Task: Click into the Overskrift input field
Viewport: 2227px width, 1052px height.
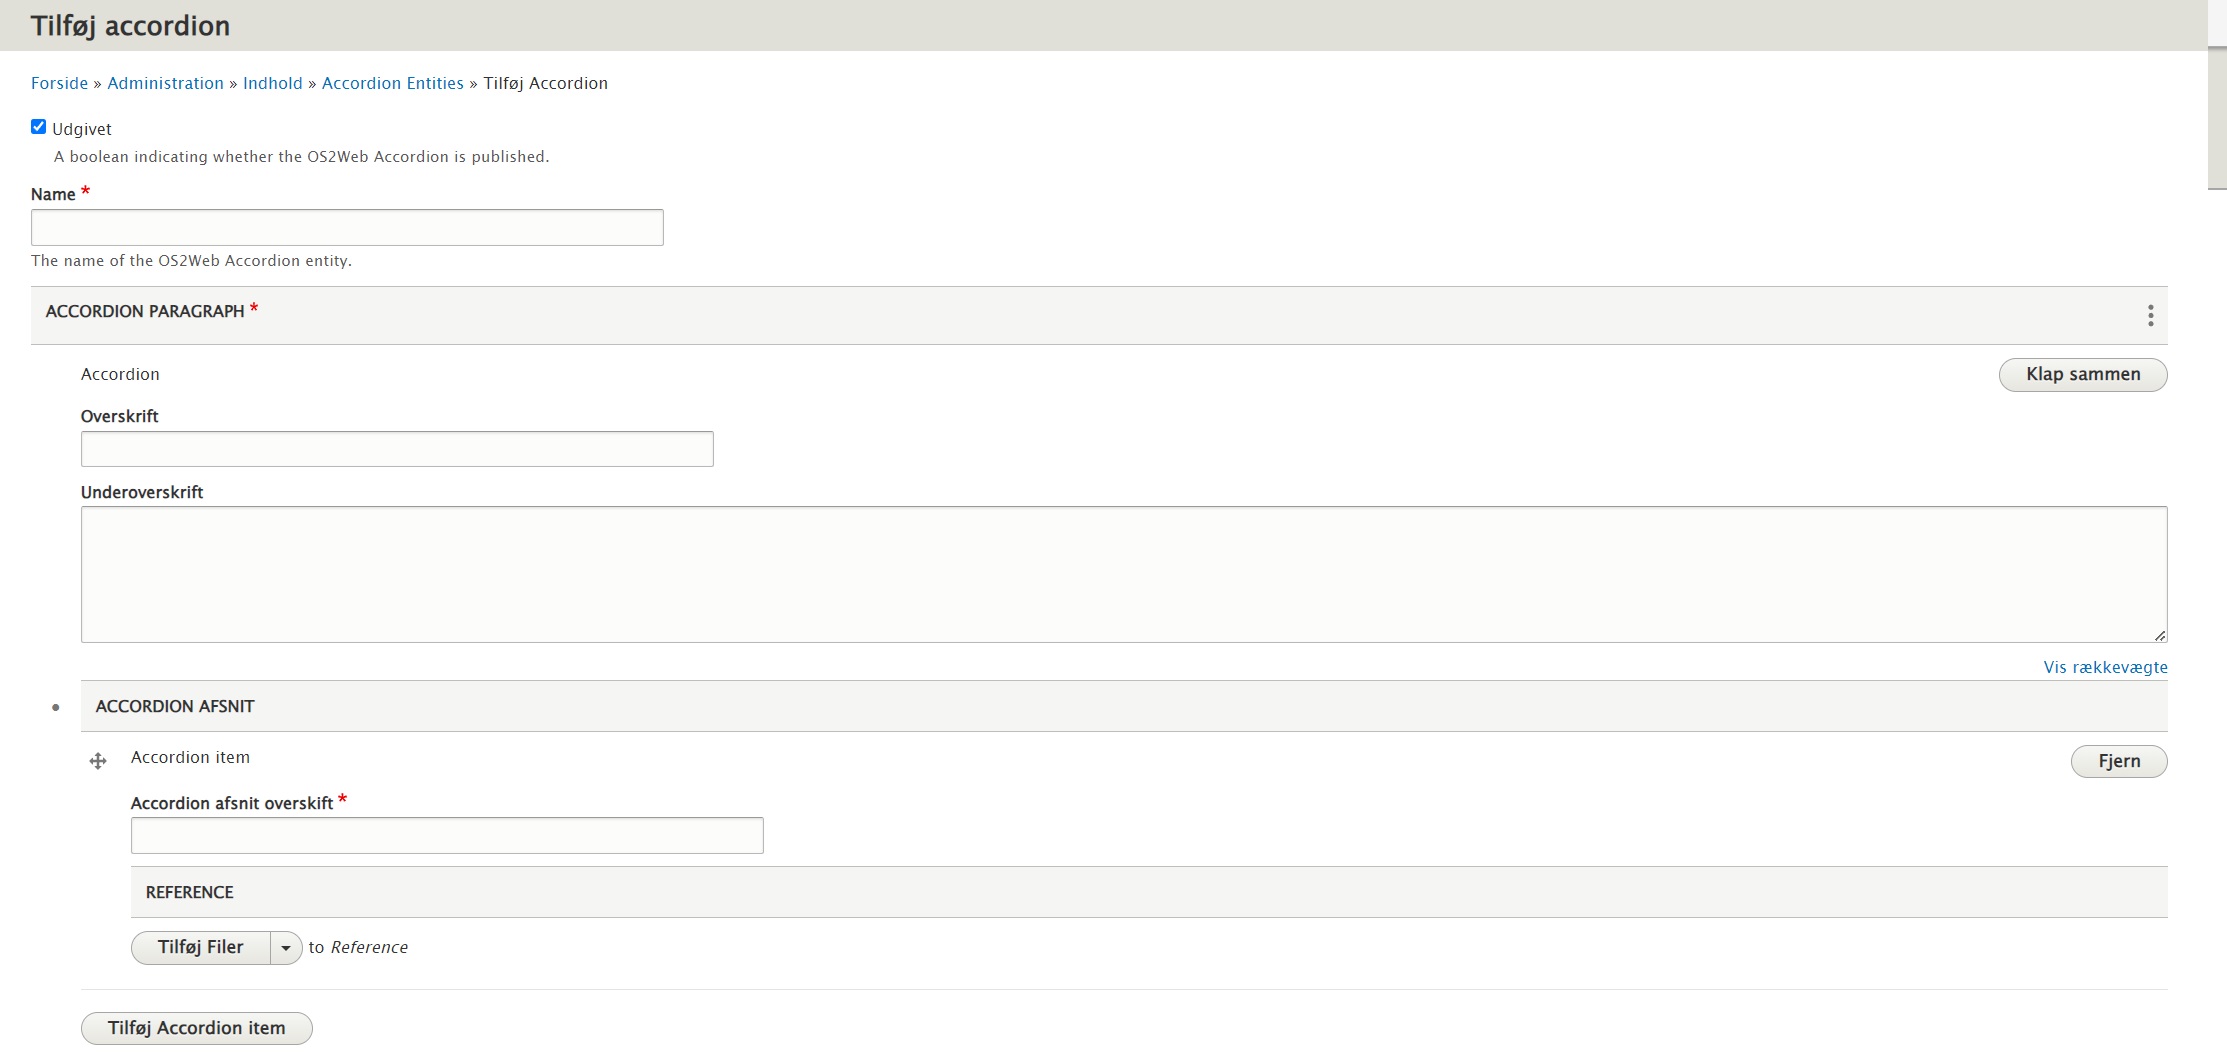Action: point(397,449)
